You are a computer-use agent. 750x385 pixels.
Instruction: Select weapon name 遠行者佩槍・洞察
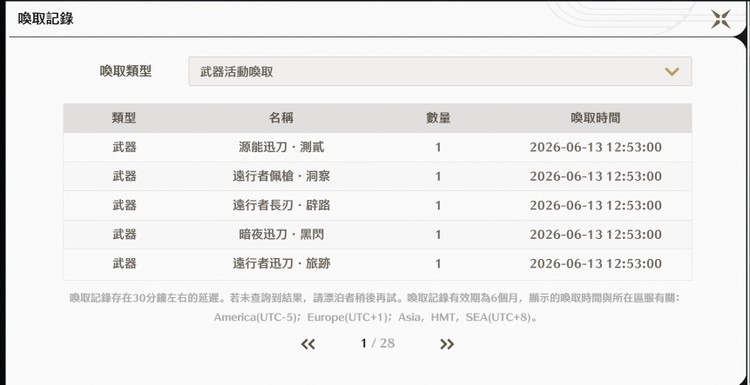tap(281, 176)
